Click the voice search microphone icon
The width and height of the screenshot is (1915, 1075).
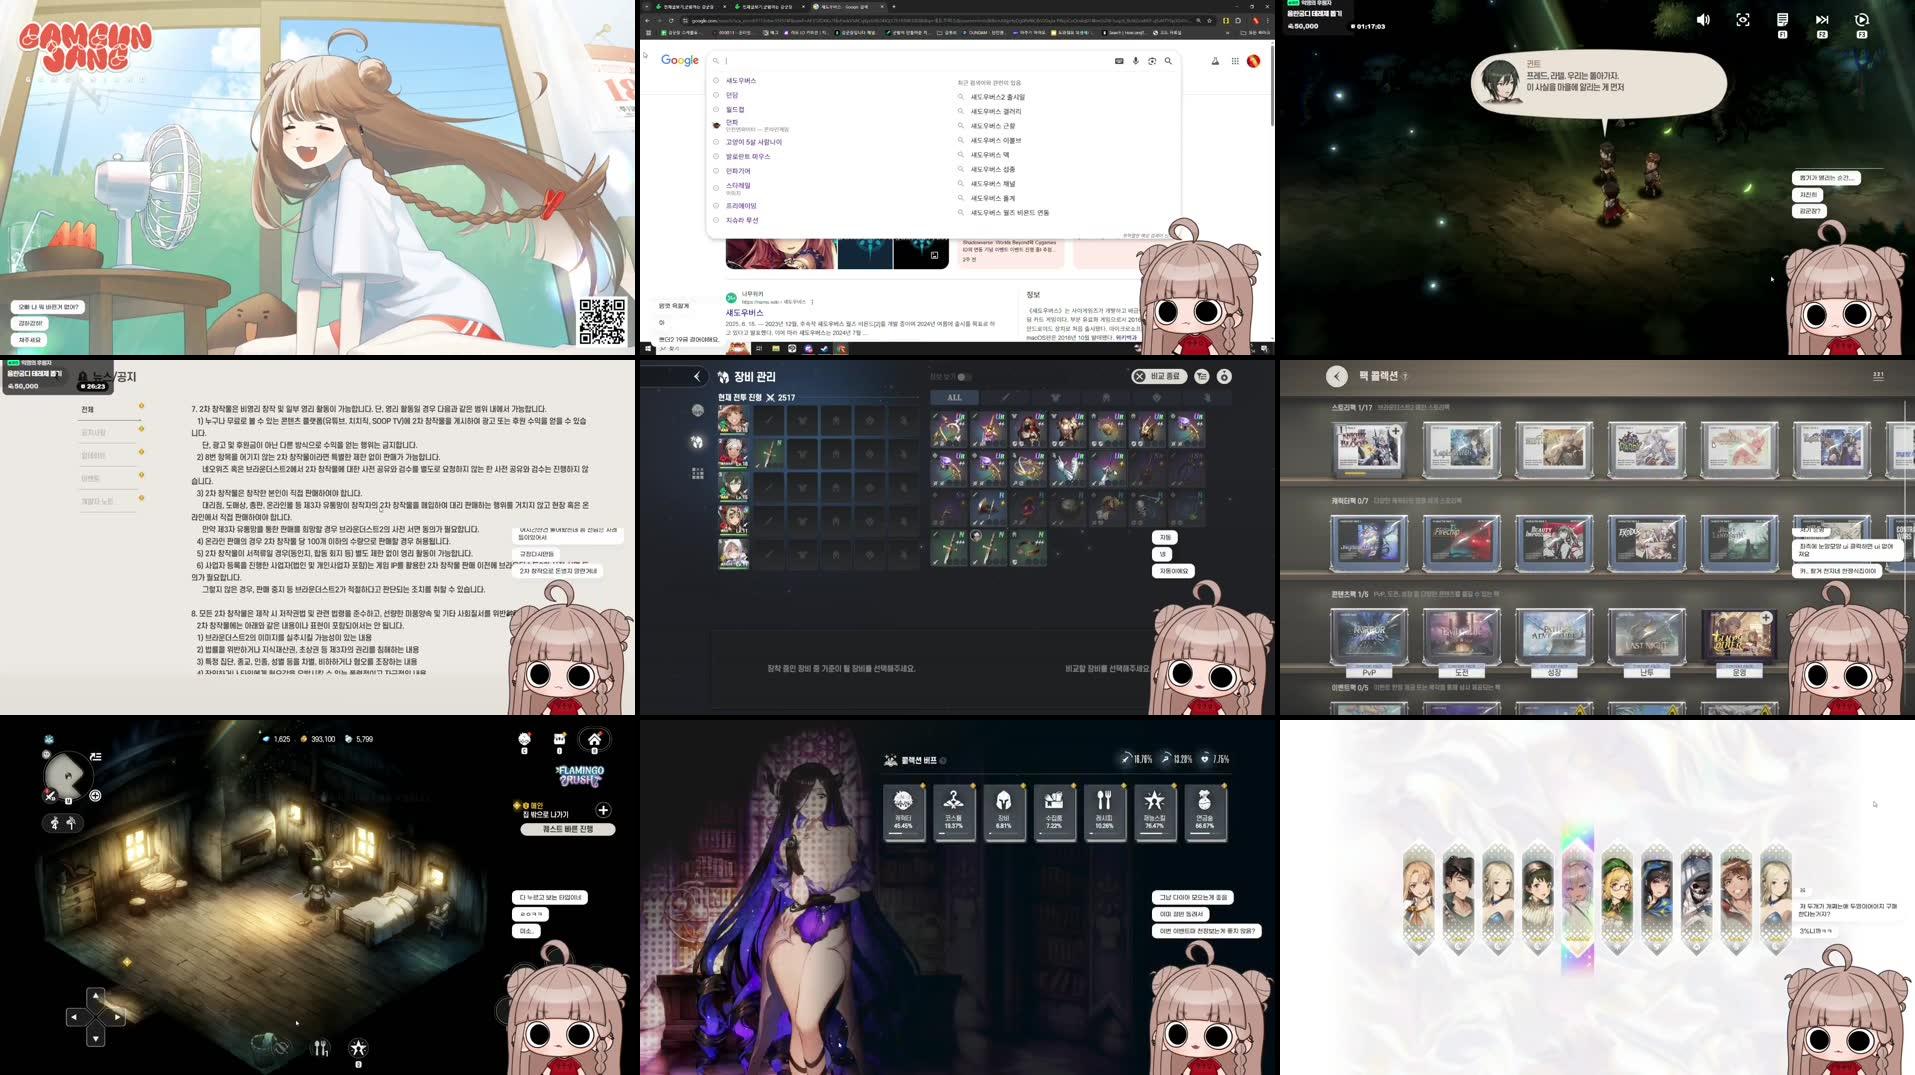tap(1135, 61)
